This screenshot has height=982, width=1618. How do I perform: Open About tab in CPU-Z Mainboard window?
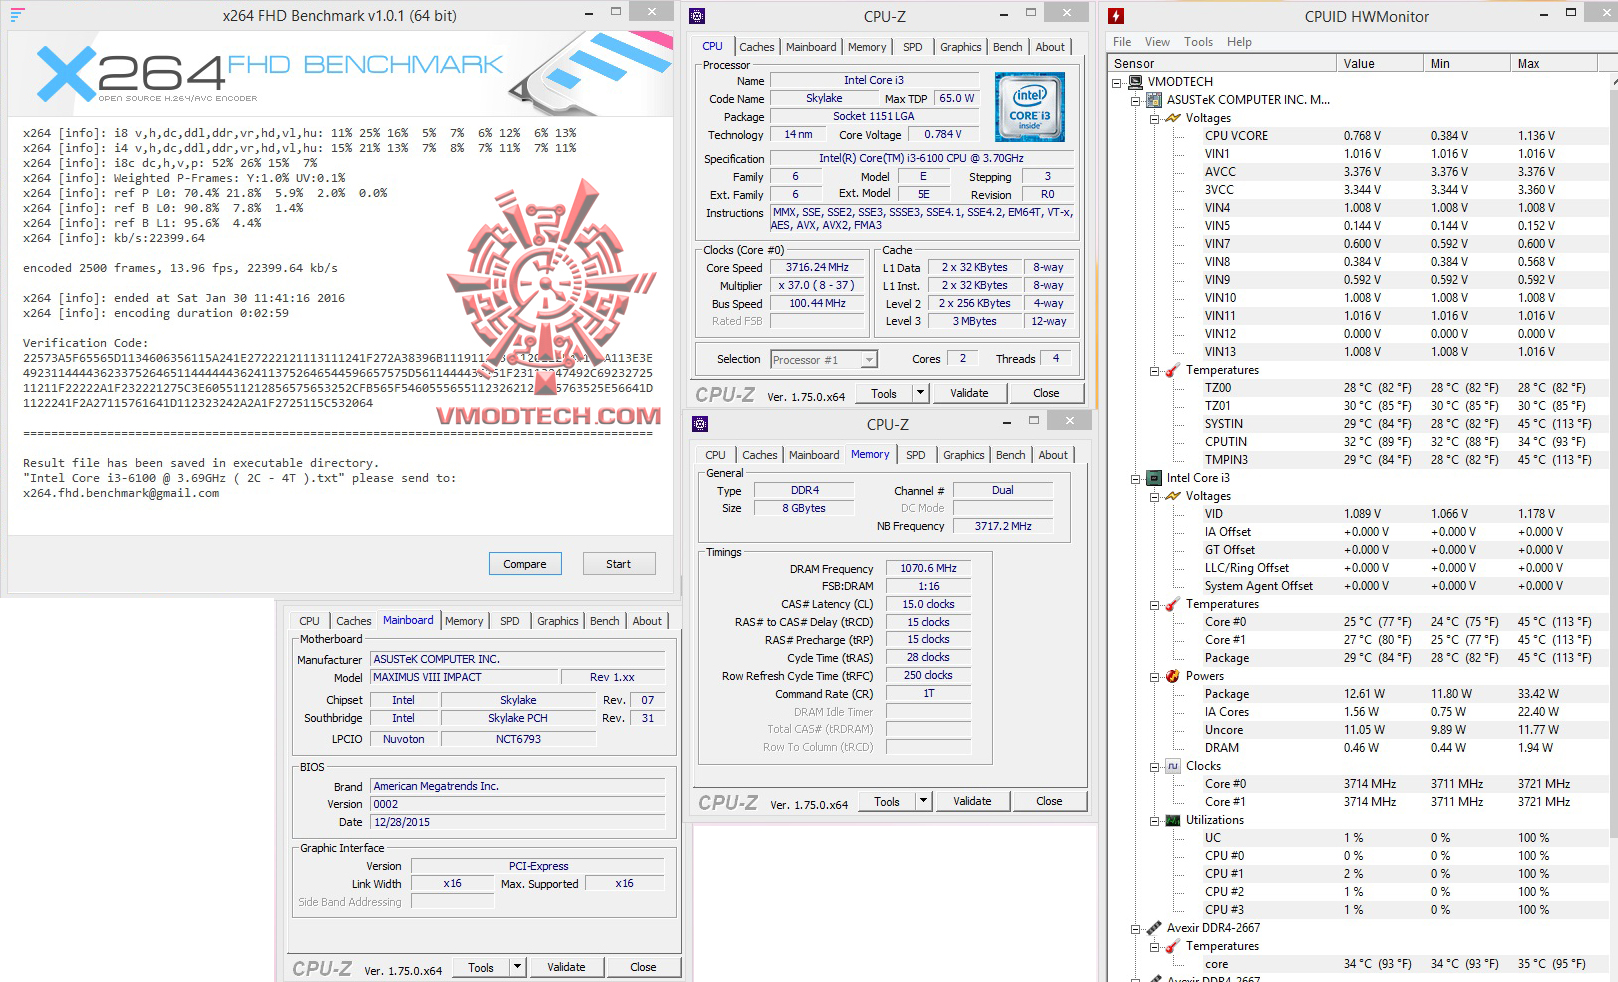tap(647, 621)
